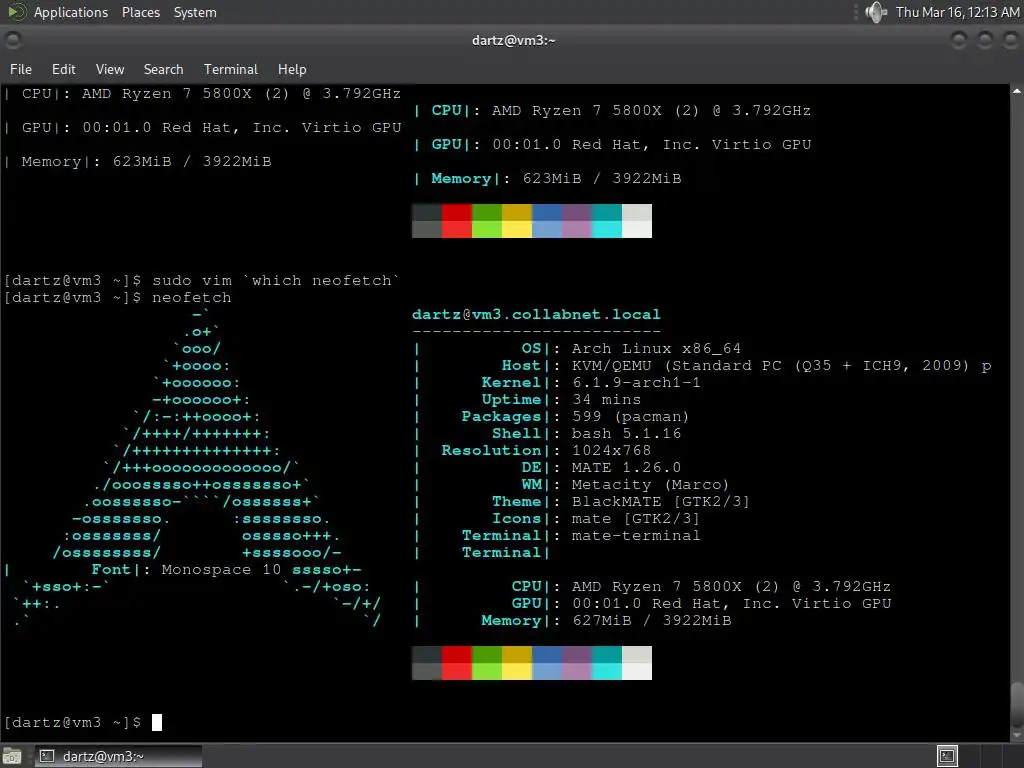Maximize the dartz@vm3 terminal window

(x=984, y=40)
